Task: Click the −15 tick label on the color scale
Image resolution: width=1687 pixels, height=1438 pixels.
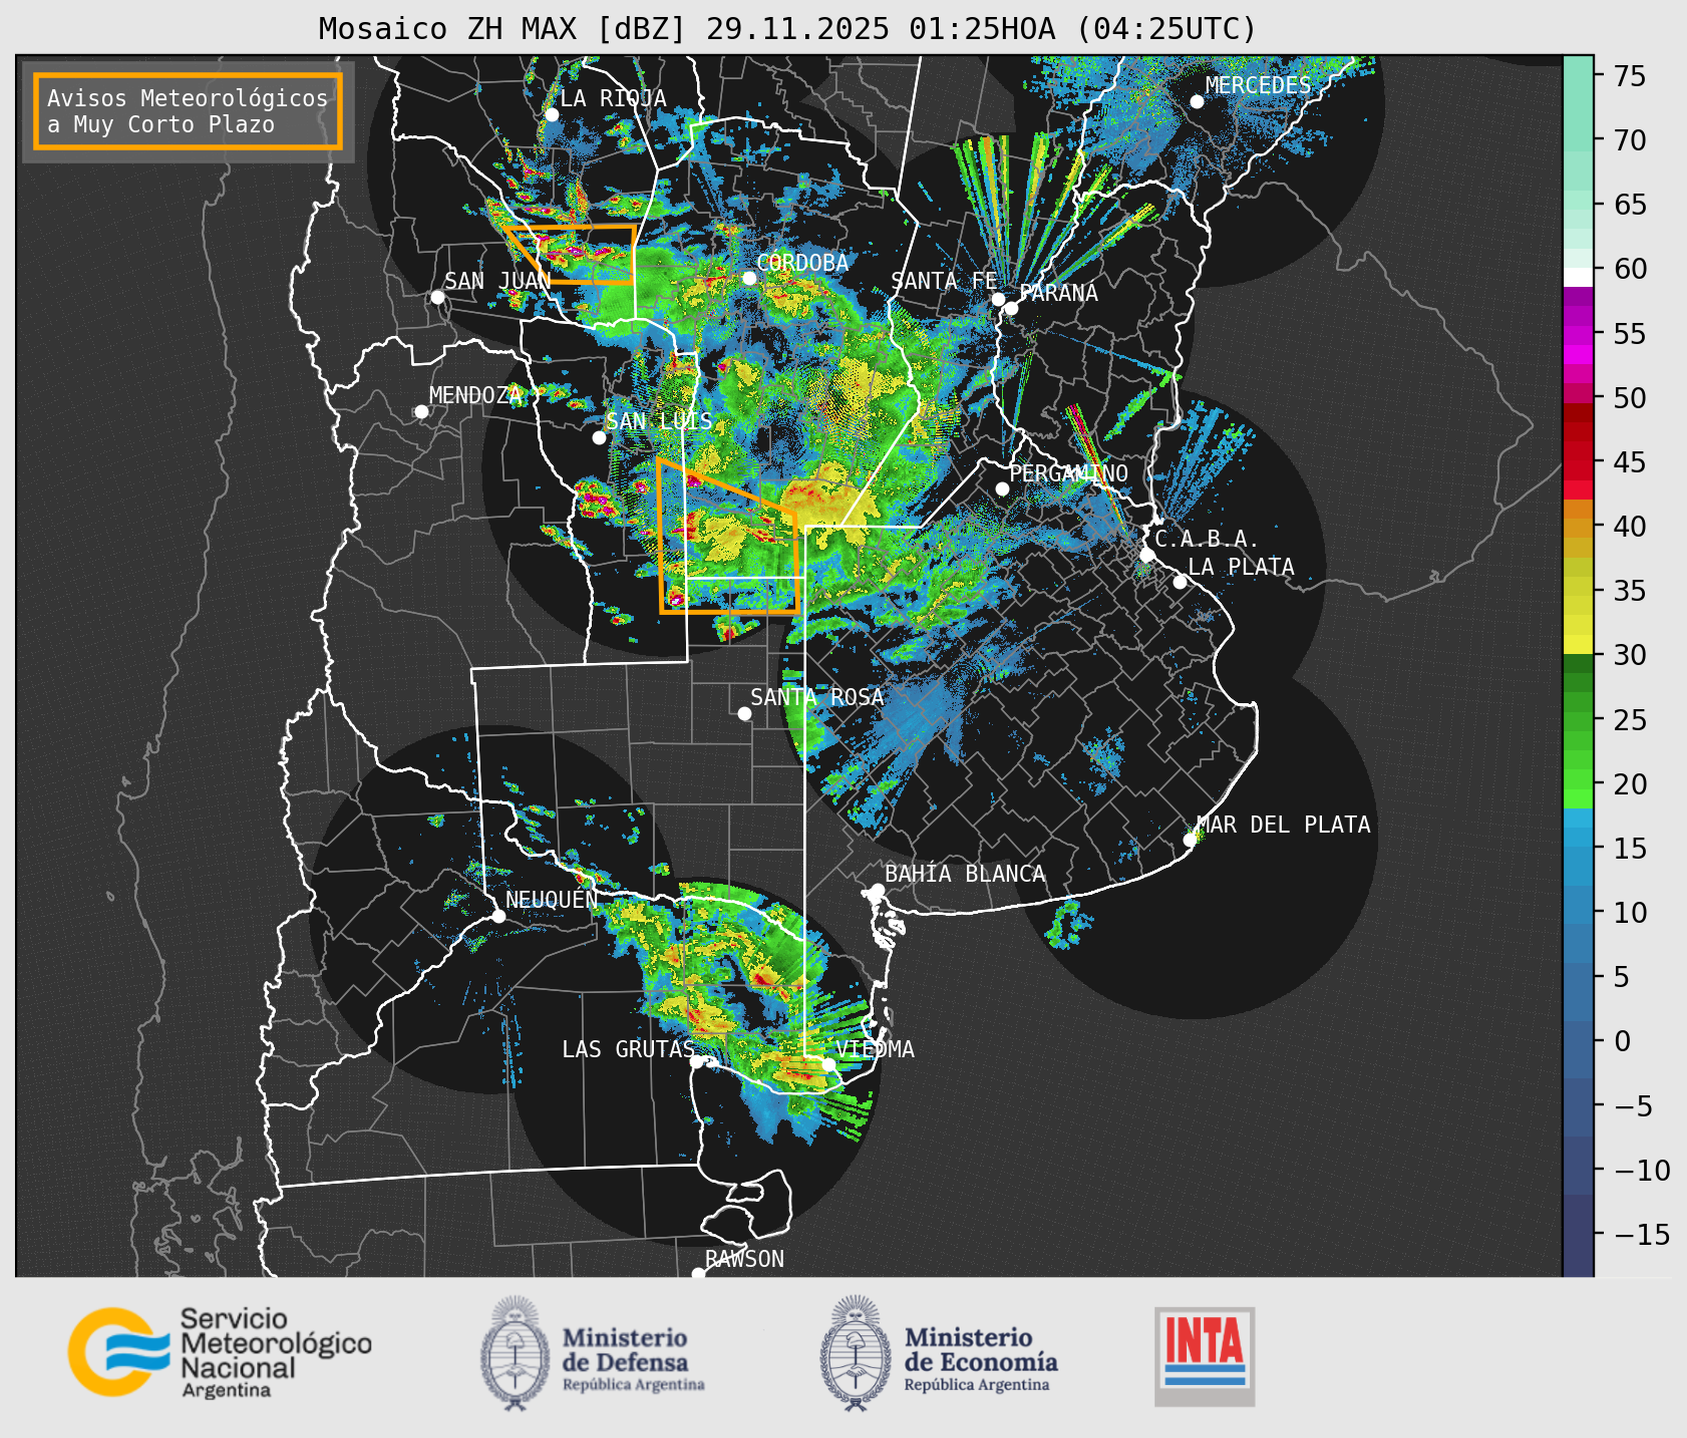Action: (1641, 1235)
